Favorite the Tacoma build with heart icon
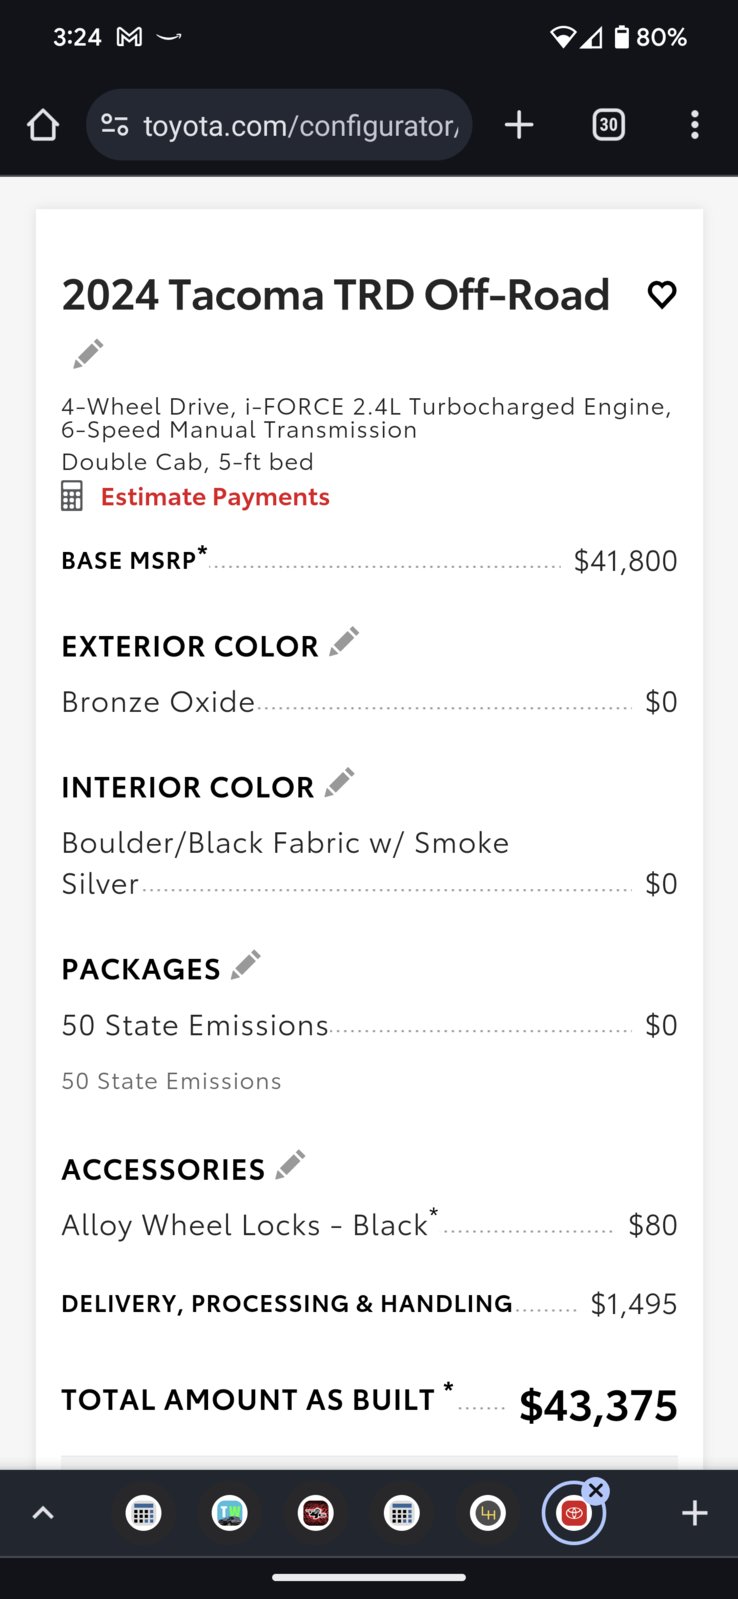 (x=662, y=294)
